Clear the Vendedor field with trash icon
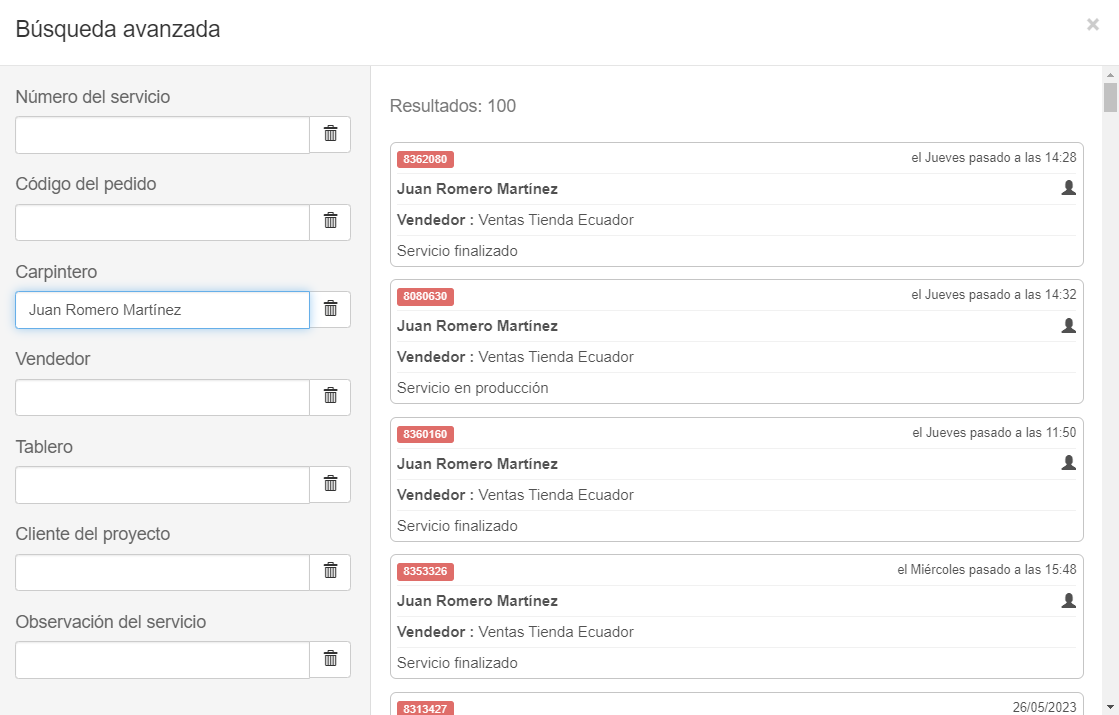This screenshot has width=1119, height=715. 330,397
